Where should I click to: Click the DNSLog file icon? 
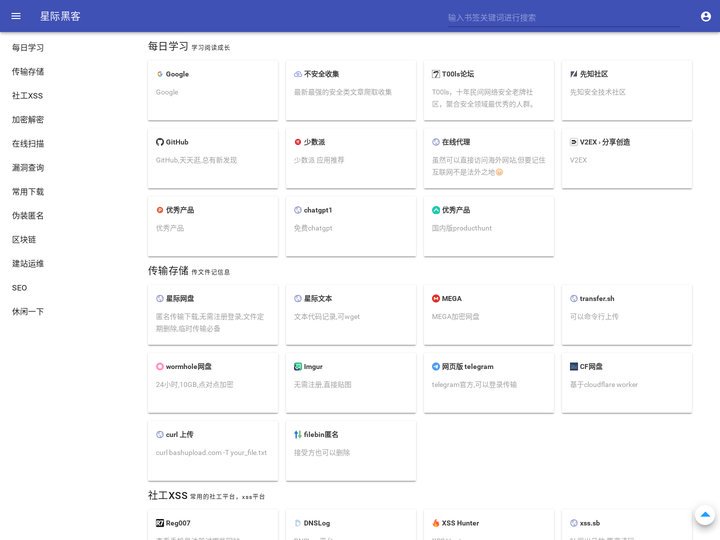coord(298,523)
